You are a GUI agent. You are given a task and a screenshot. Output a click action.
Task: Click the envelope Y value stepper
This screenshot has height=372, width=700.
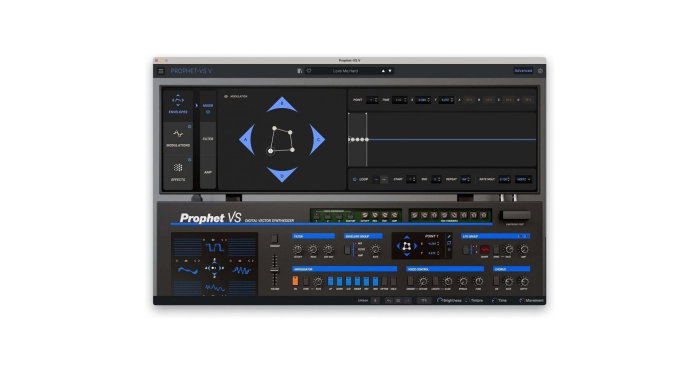coord(446,100)
